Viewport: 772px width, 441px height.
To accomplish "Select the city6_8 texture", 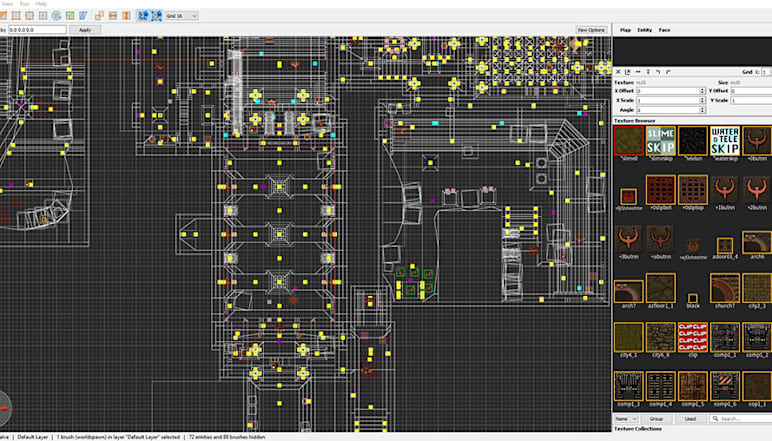I will tap(660, 337).
